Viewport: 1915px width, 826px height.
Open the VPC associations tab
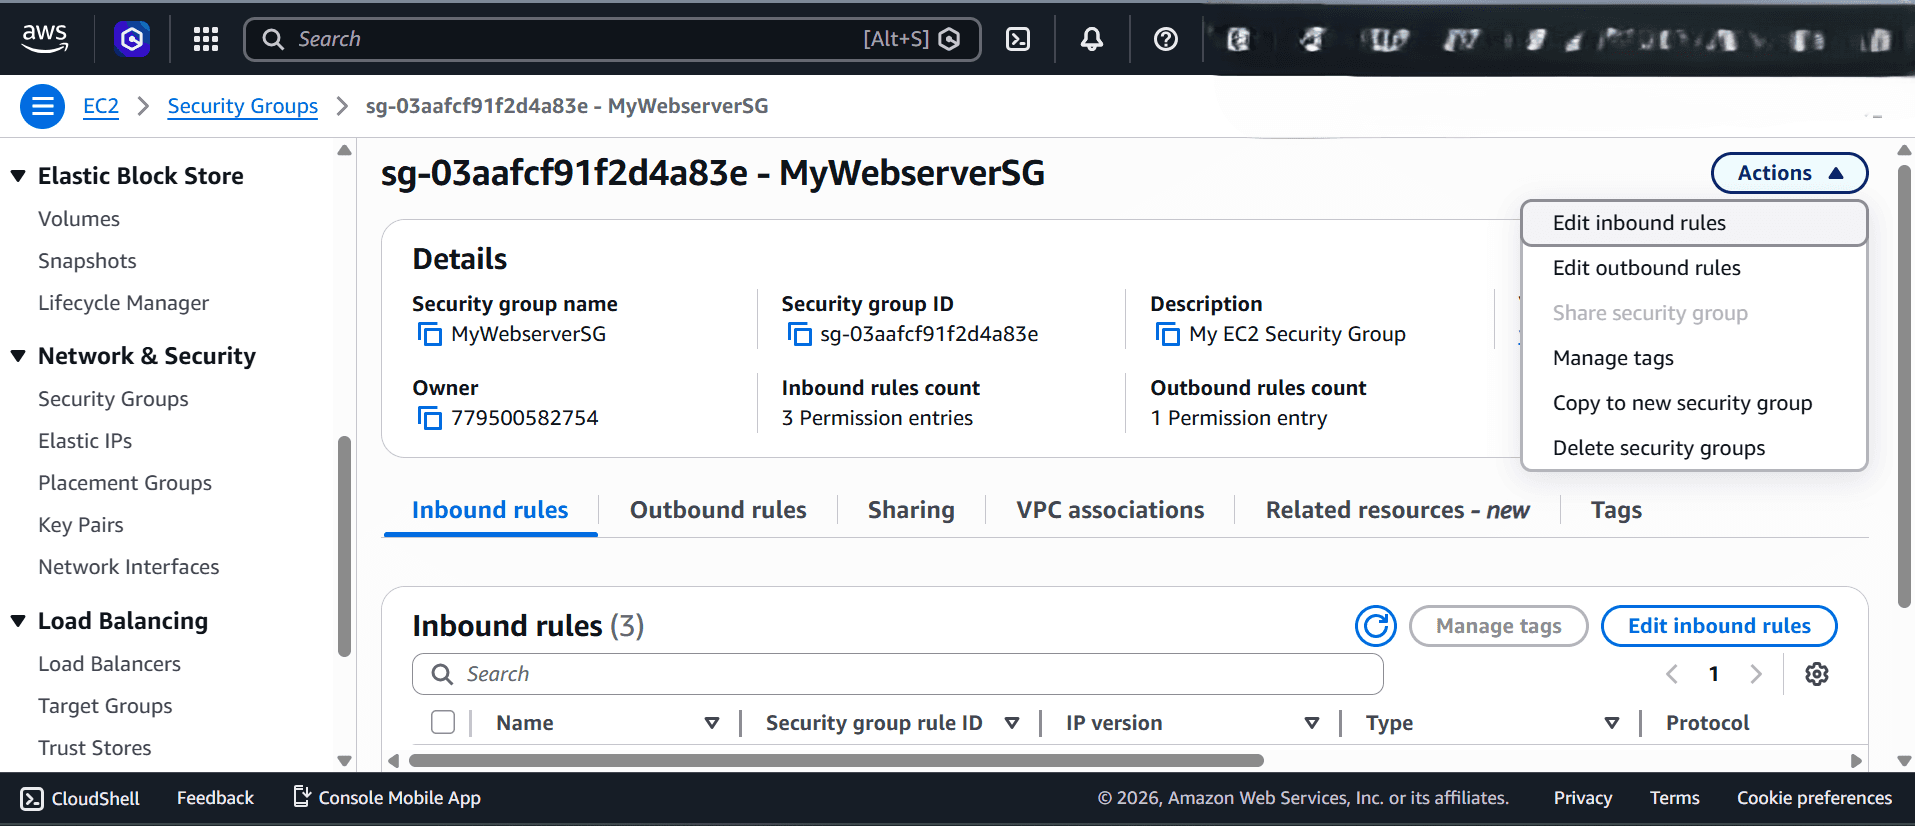(1110, 510)
